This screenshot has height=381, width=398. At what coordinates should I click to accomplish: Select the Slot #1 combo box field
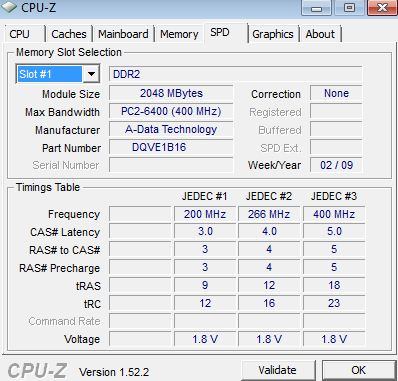click(57, 74)
